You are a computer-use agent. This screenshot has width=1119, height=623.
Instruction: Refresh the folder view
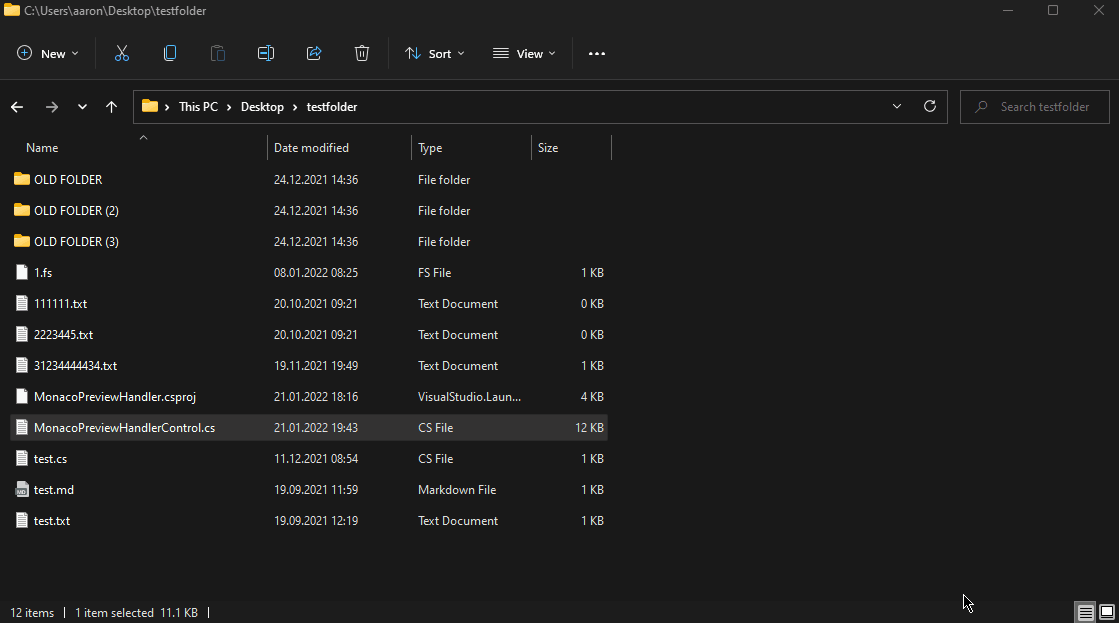[929, 106]
